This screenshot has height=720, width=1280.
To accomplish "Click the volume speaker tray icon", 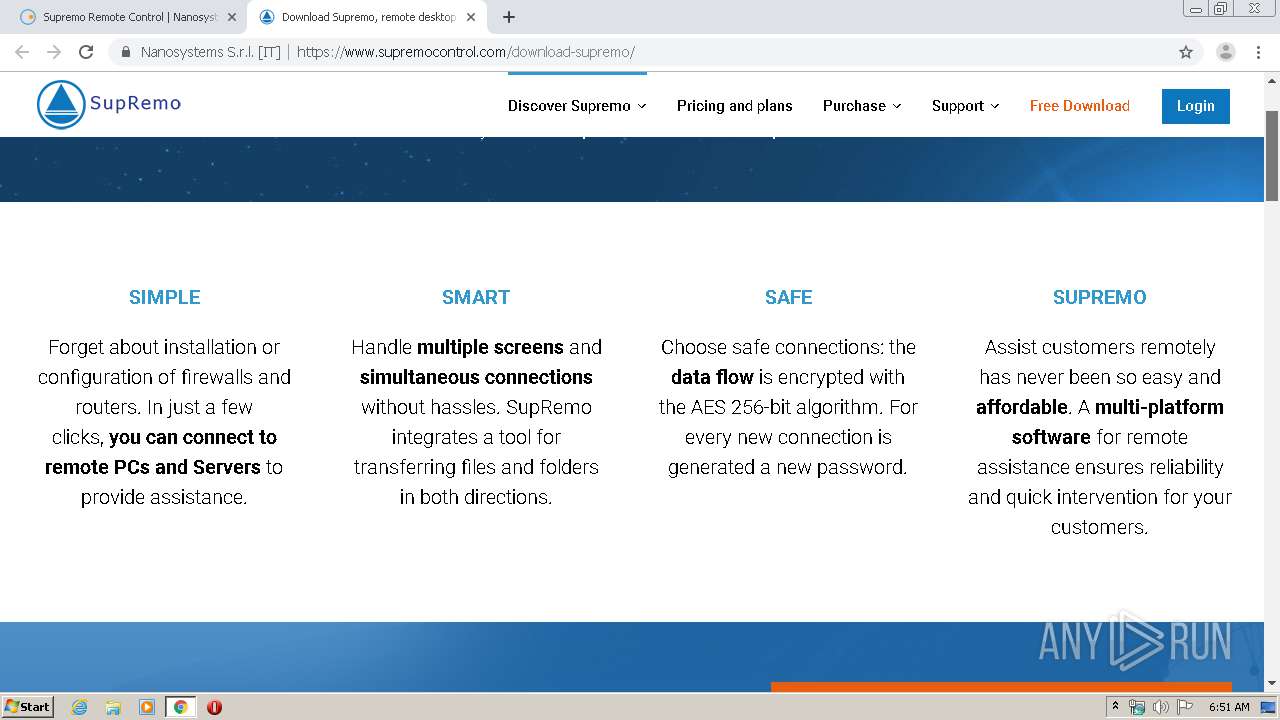I will click(1161, 707).
